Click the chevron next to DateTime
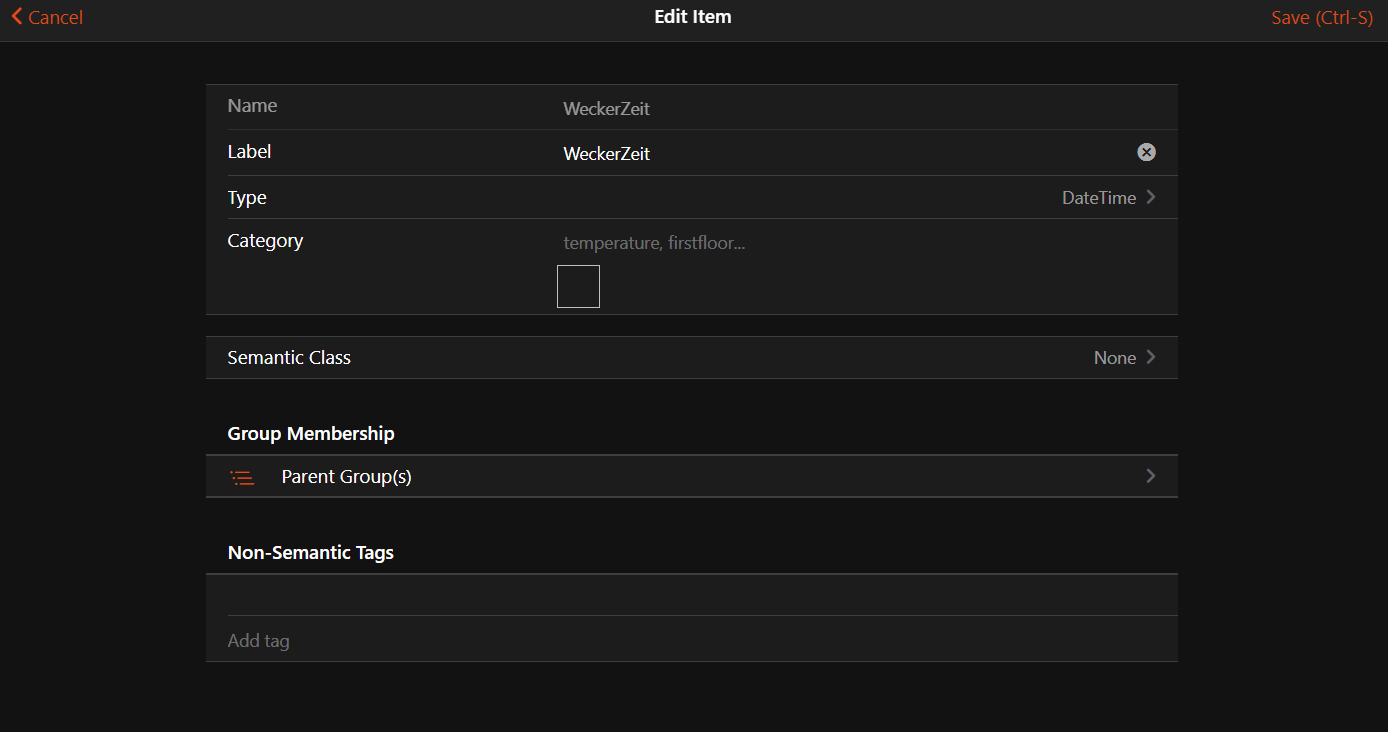The width and height of the screenshot is (1388, 732). pyautogui.click(x=1151, y=197)
